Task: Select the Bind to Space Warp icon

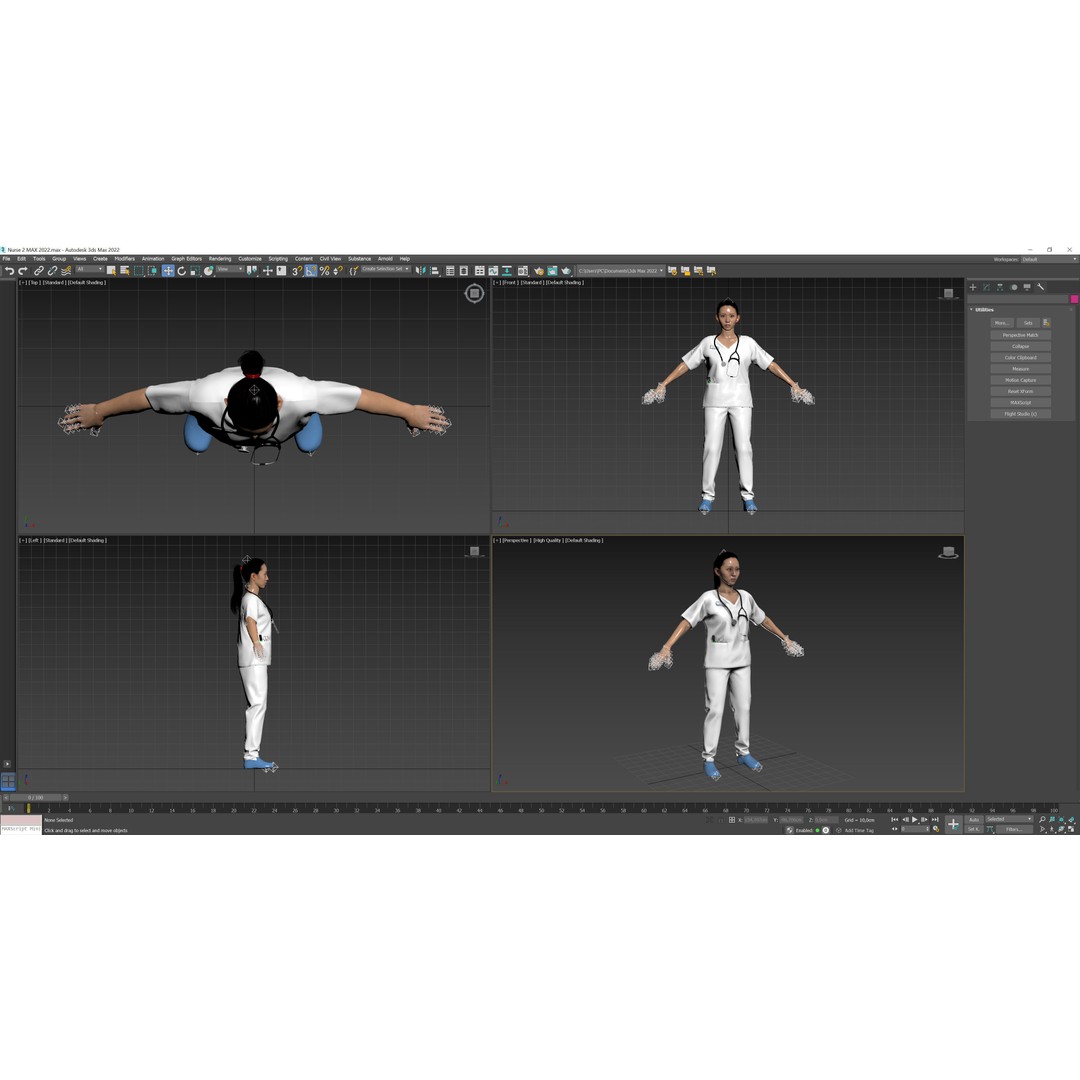Action: (x=66, y=271)
